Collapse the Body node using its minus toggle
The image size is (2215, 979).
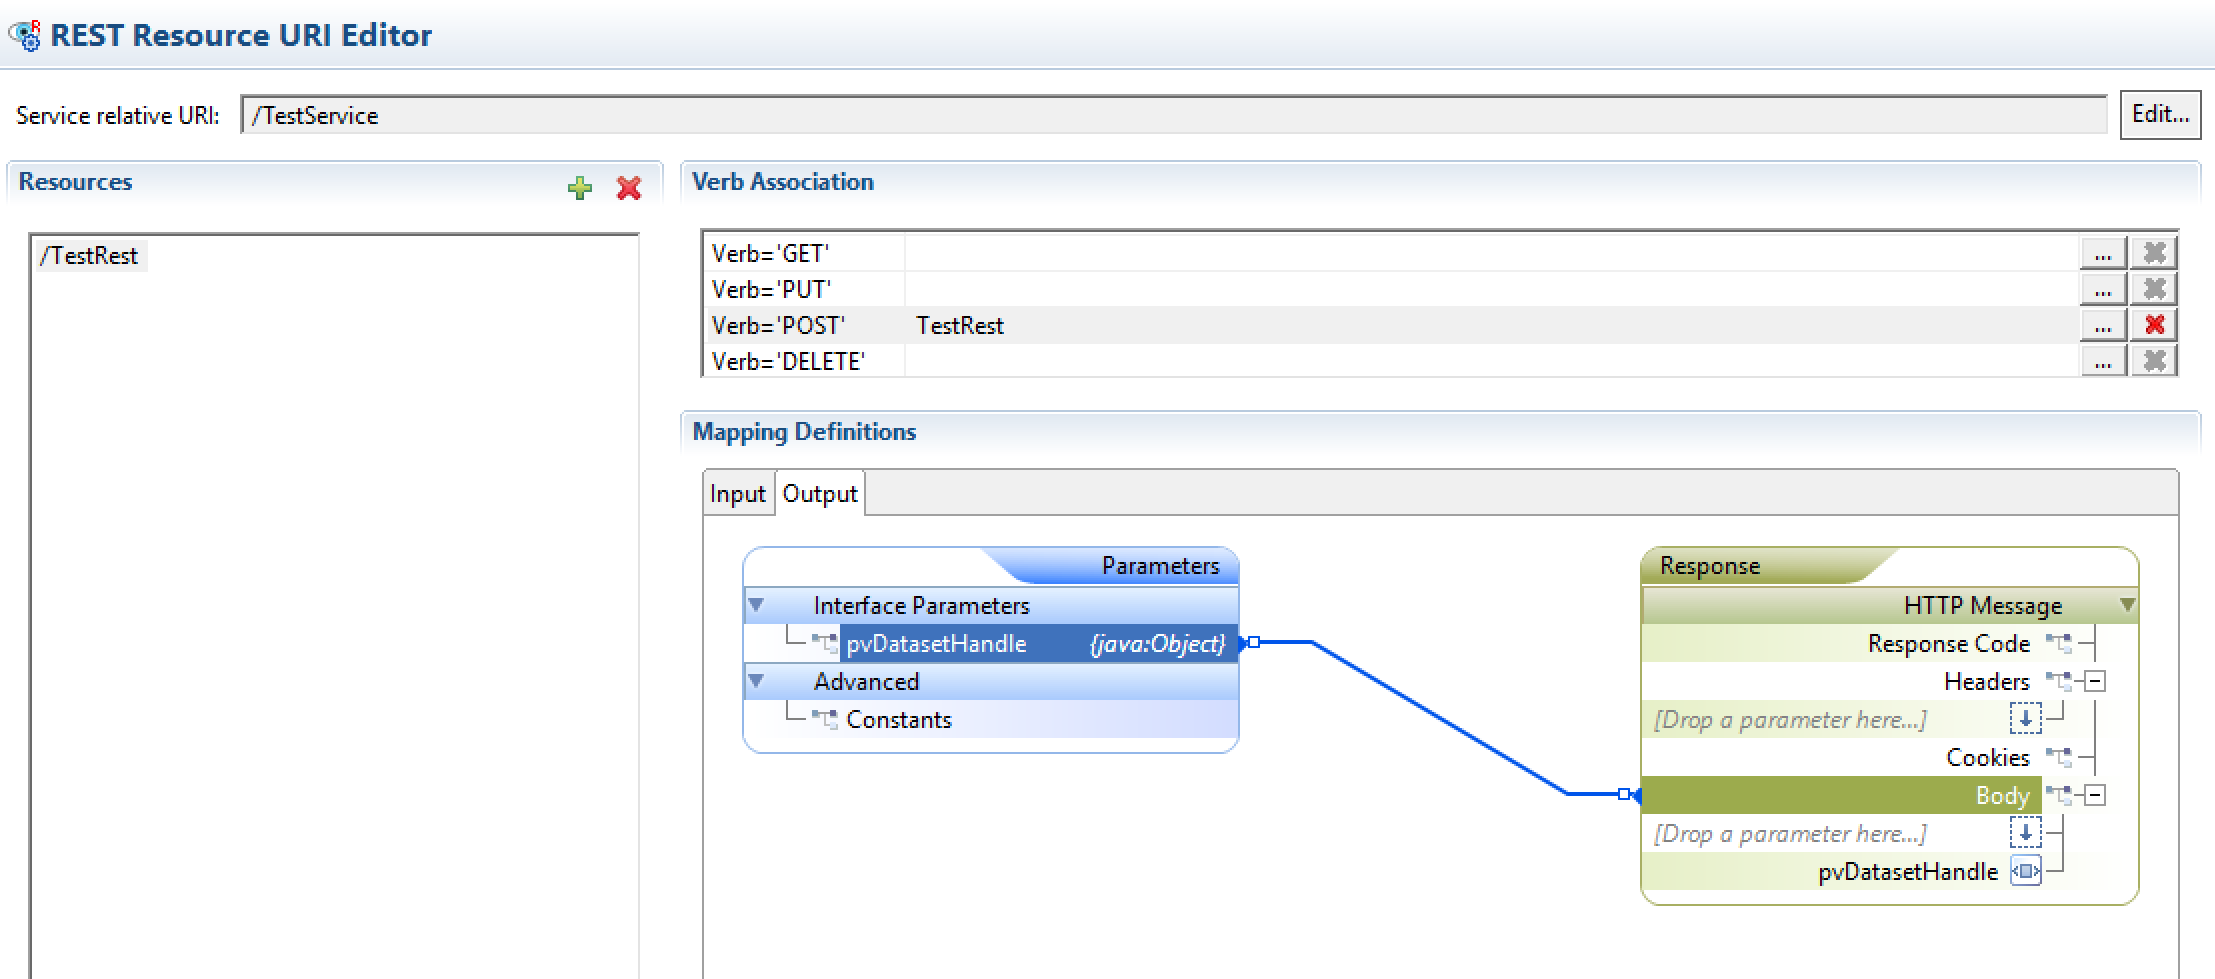2096,794
